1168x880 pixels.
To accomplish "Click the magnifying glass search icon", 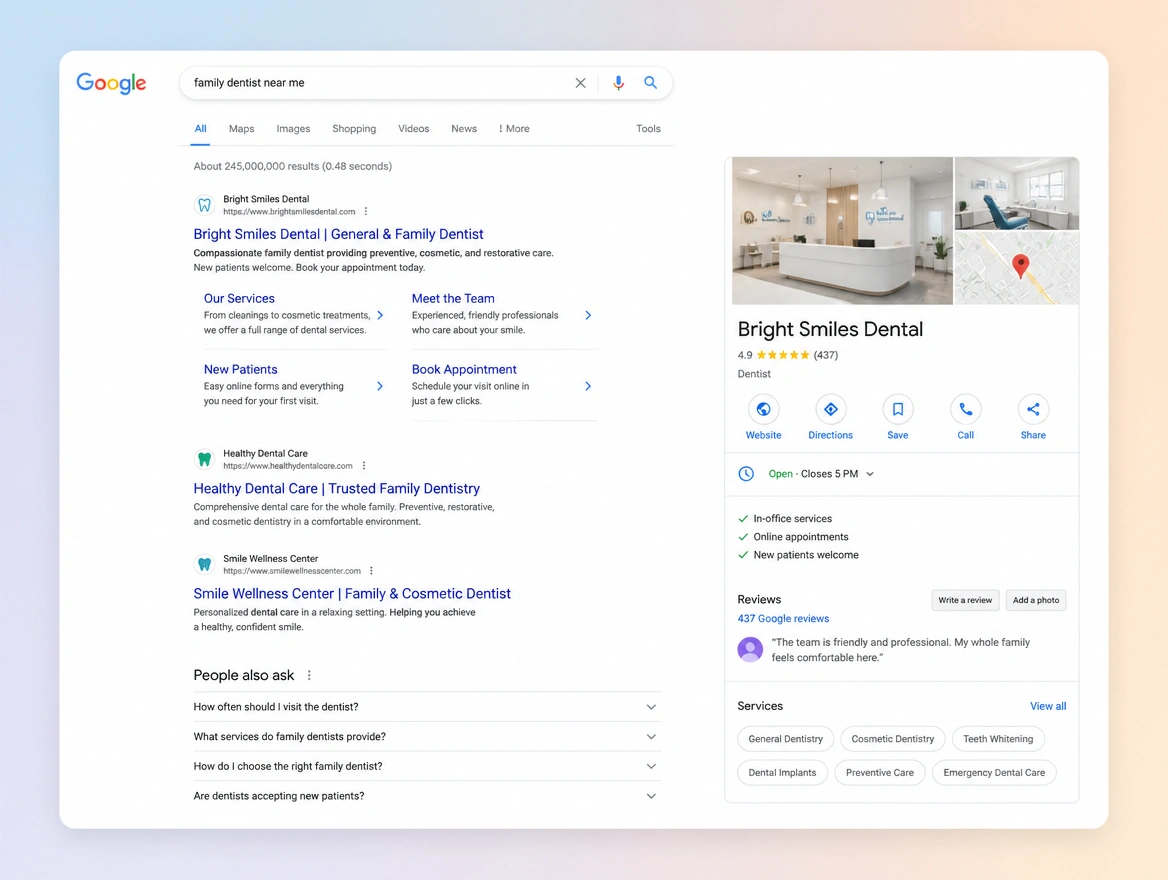I will coord(650,83).
